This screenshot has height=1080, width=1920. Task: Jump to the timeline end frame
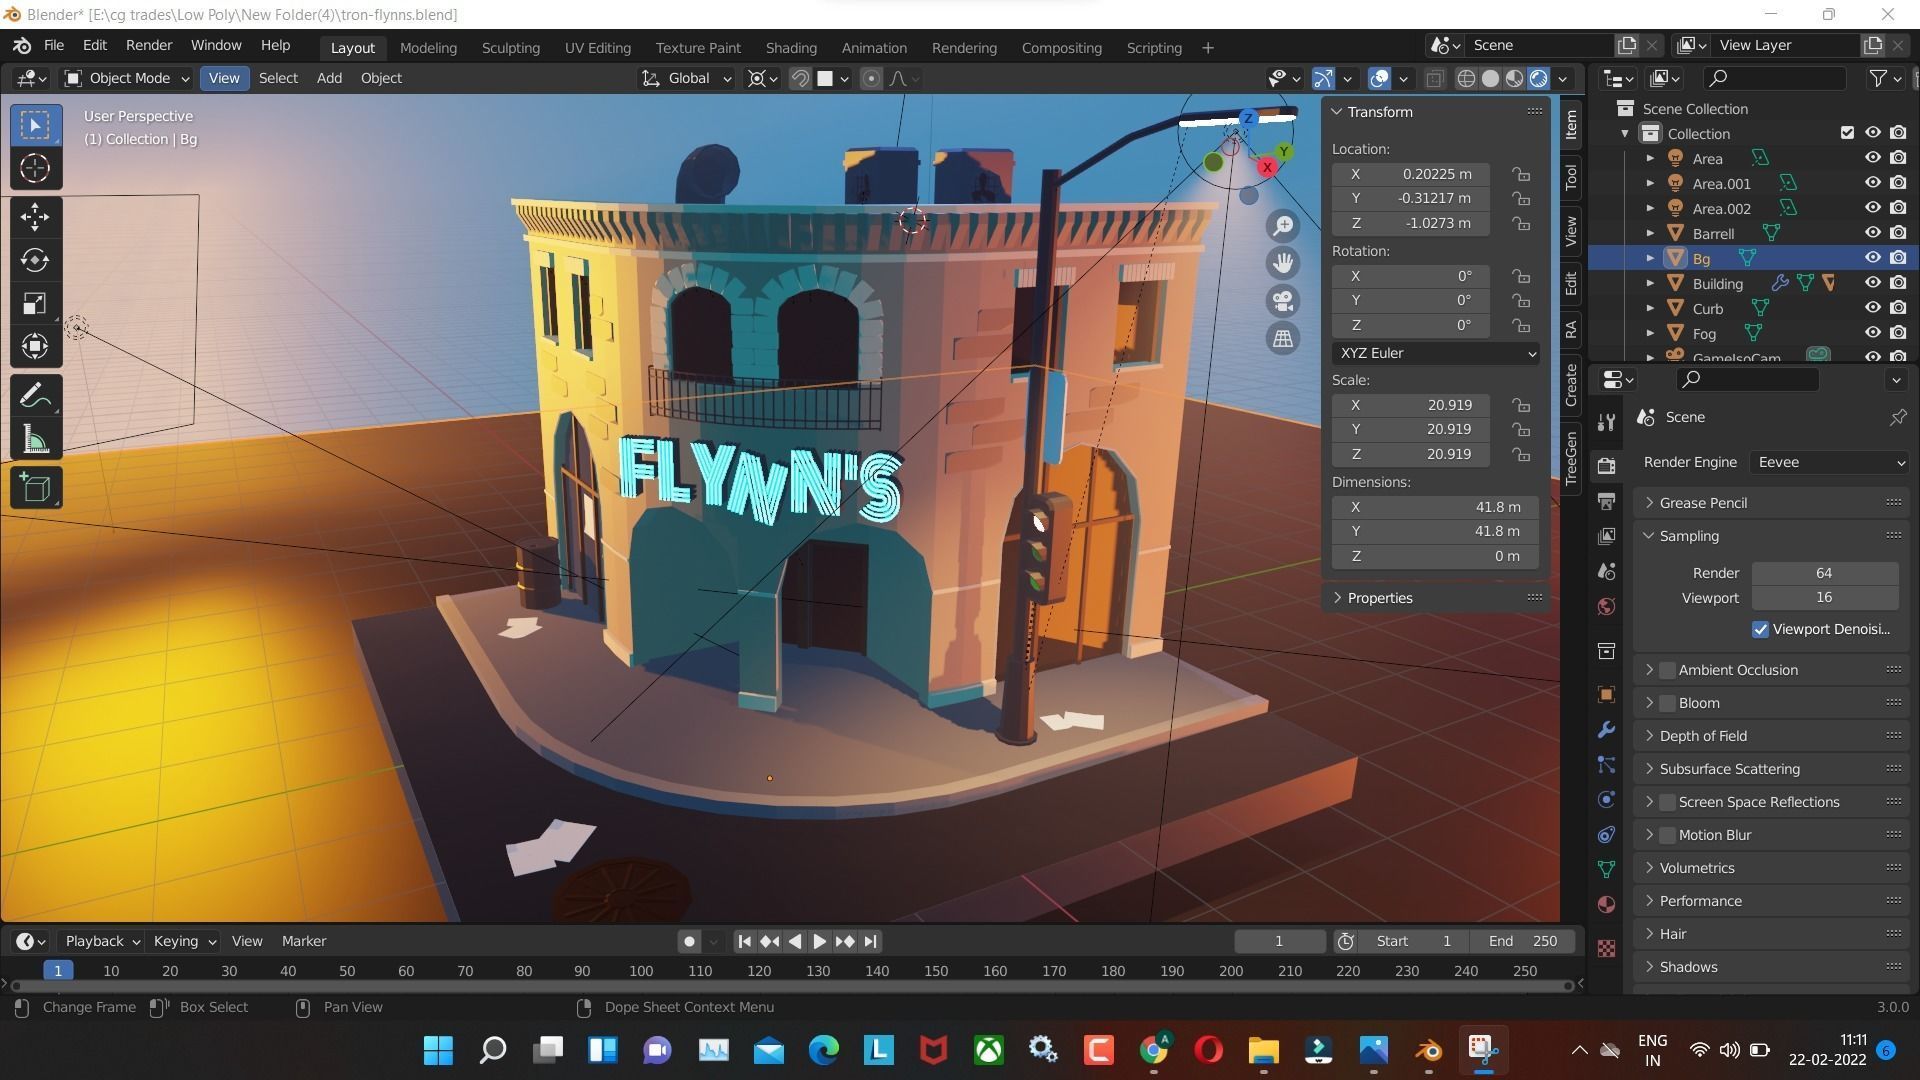pyautogui.click(x=870, y=942)
